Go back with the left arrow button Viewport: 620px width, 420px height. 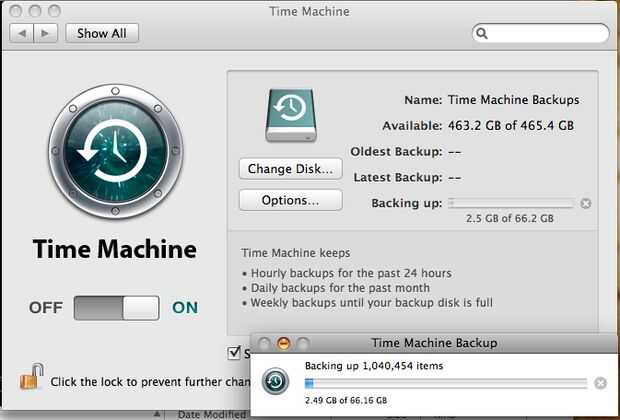[x=22, y=33]
